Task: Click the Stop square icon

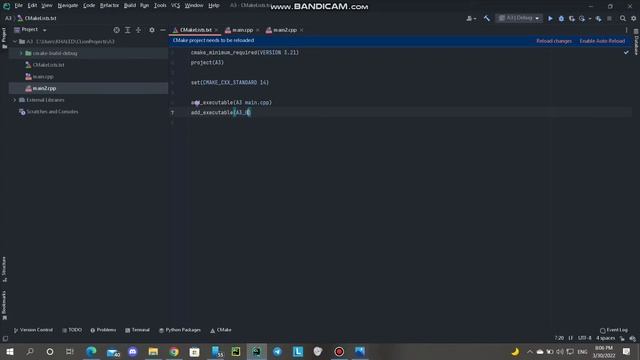Action: (x=609, y=18)
